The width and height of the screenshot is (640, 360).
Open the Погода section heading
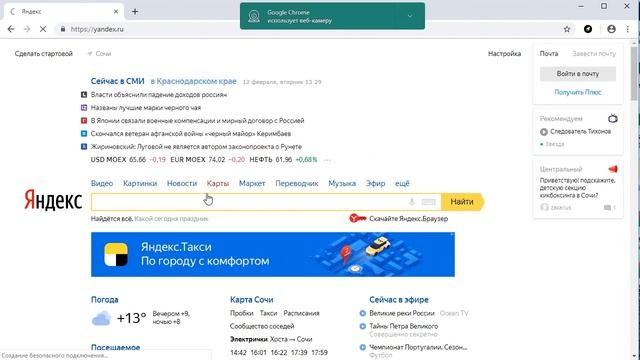pos(104,300)
